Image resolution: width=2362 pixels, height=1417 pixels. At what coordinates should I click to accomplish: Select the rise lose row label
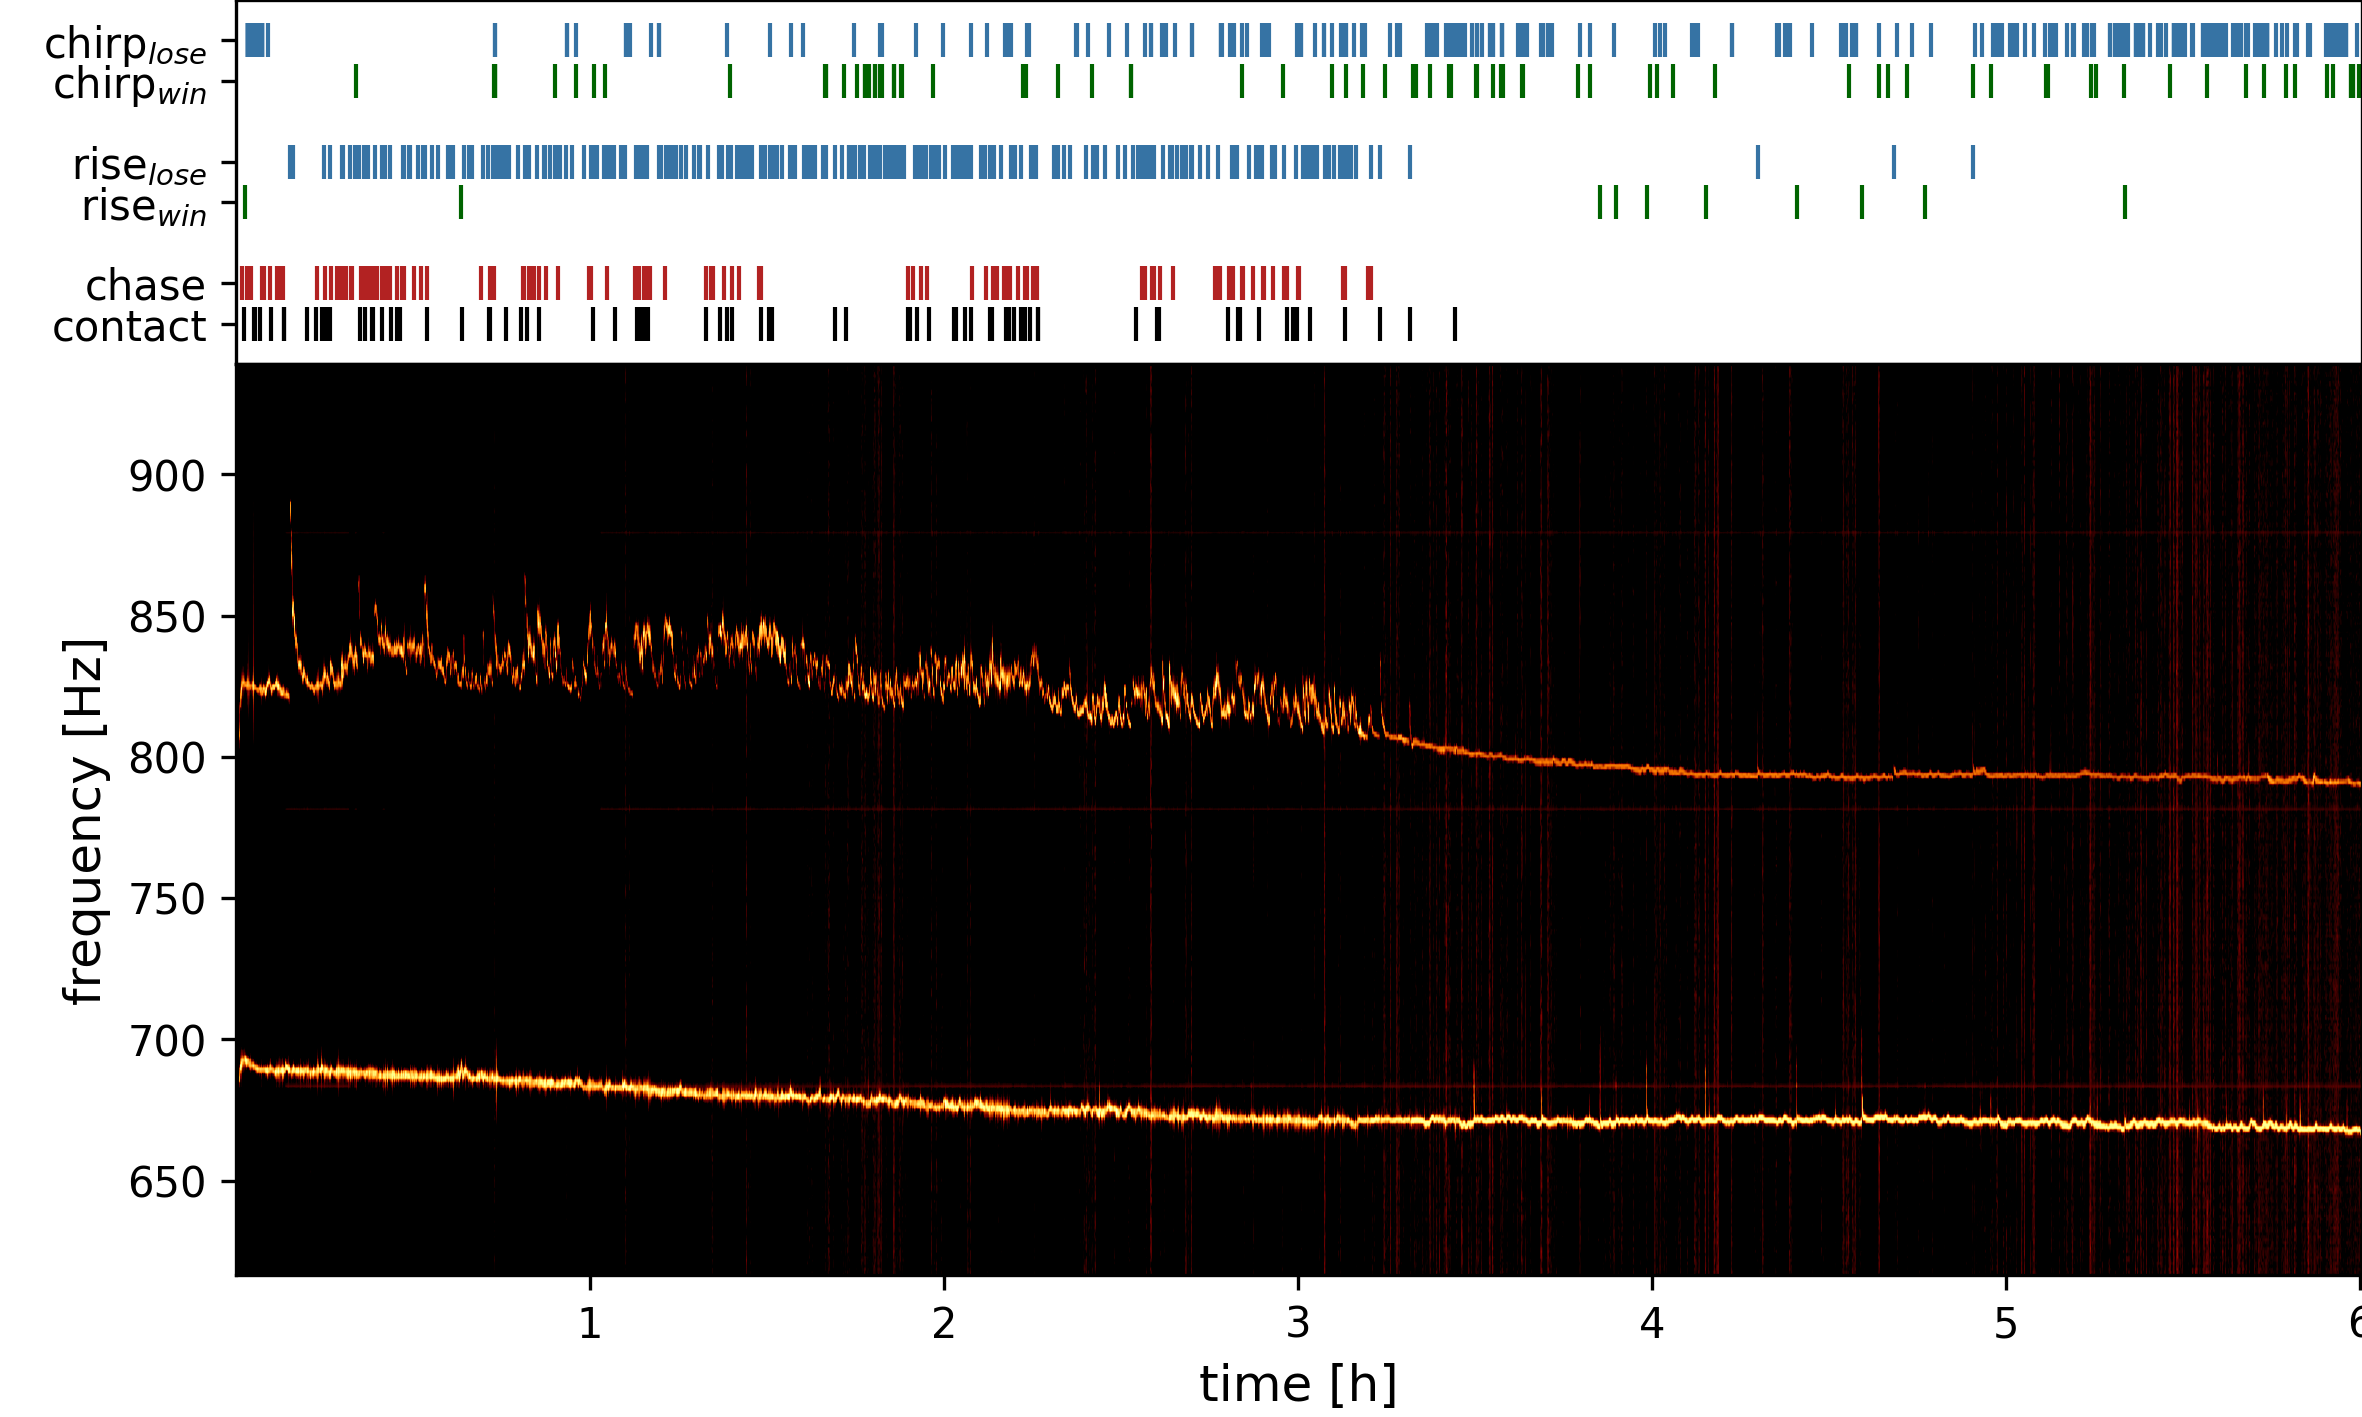tap(139, 166)
